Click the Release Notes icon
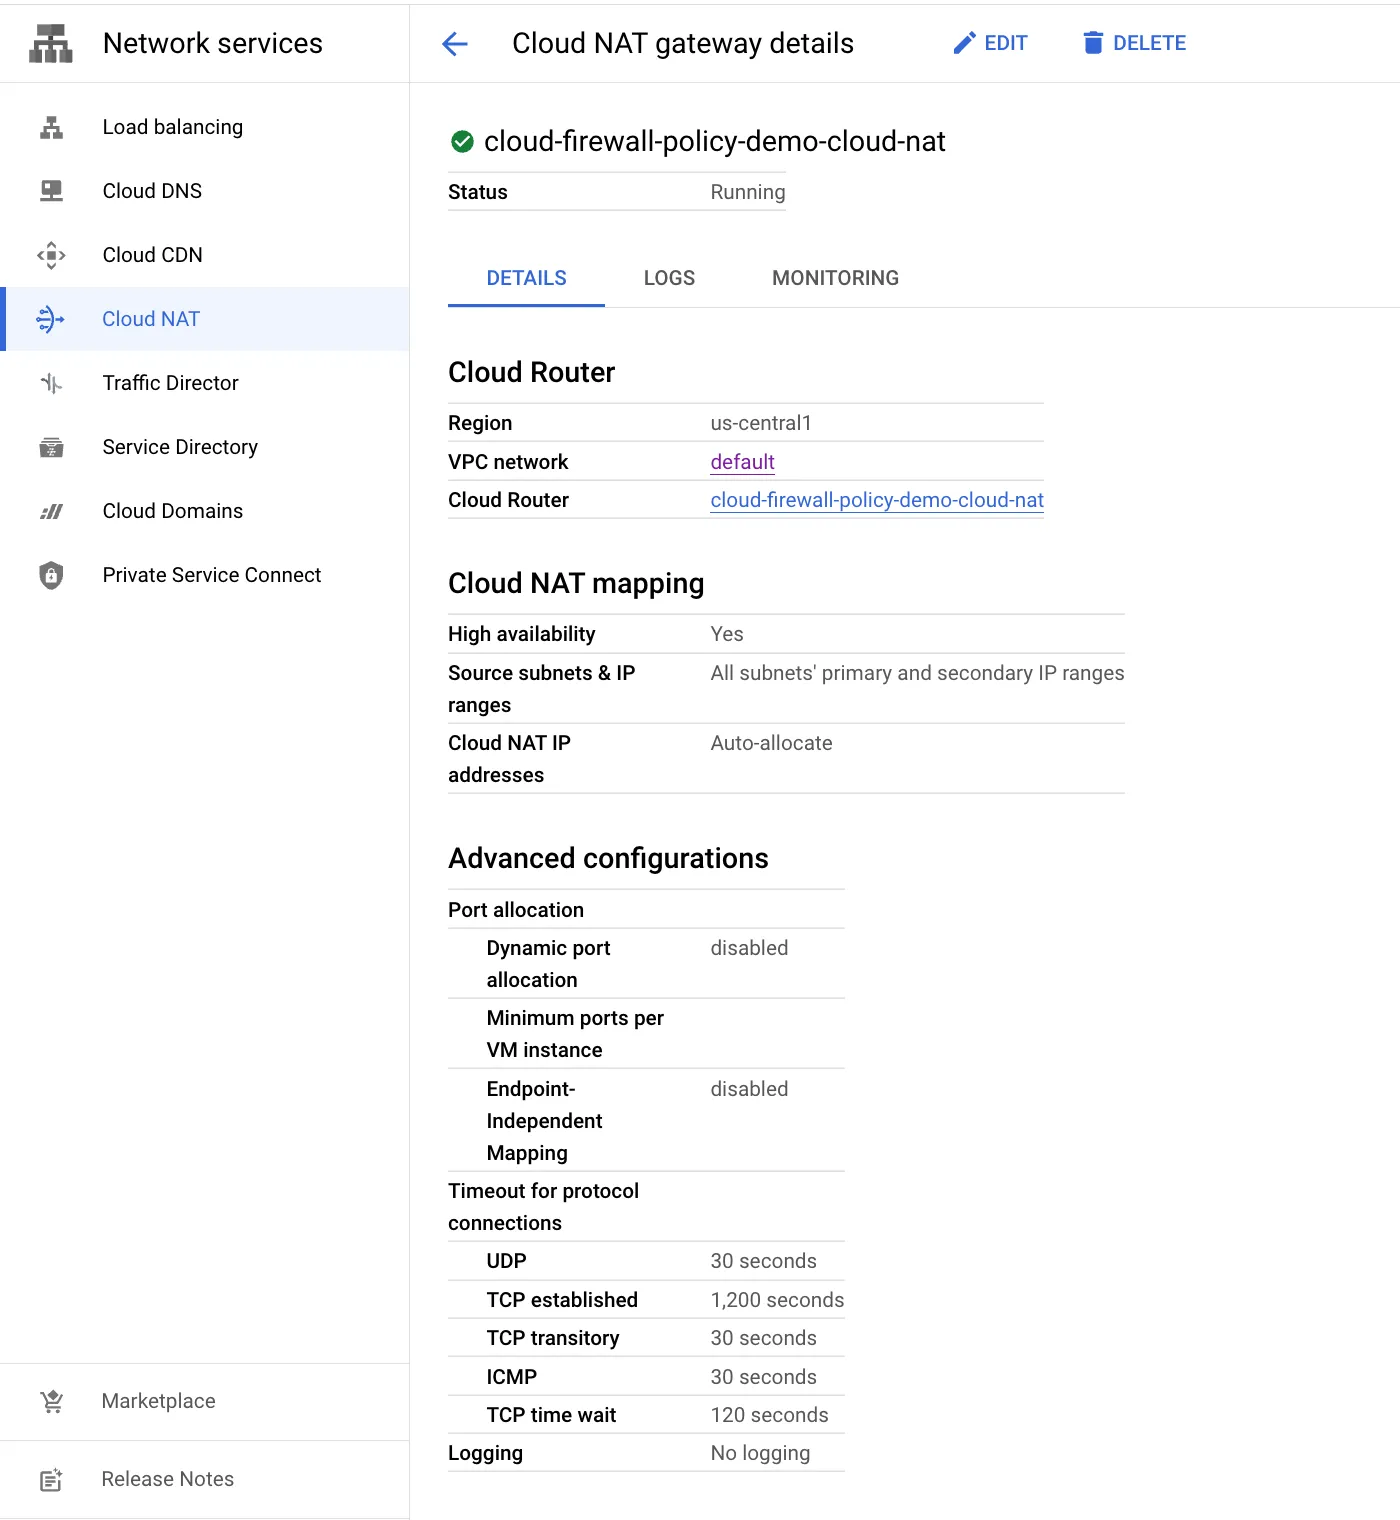Image resolution: width=1400 pixels, height=1520 pixels. click(x=51, y=1479)
